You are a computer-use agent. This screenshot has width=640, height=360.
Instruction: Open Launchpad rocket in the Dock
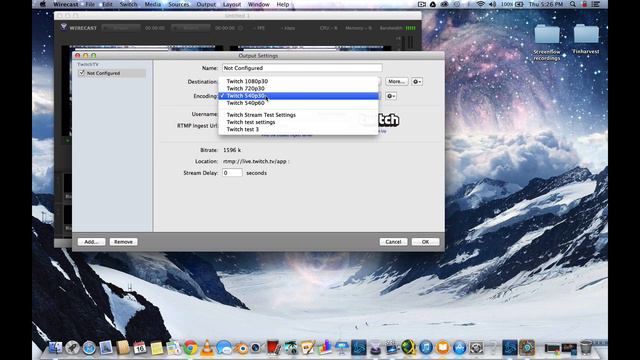click(x=72, y=348)
